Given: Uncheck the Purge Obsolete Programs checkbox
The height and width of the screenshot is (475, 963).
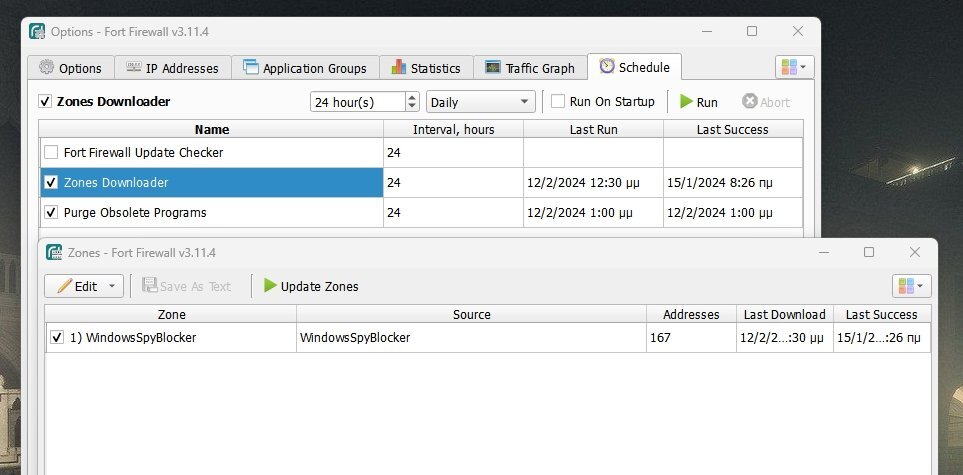Looking at the screenshot, I should pyautogui.click(x=52, y=213).
